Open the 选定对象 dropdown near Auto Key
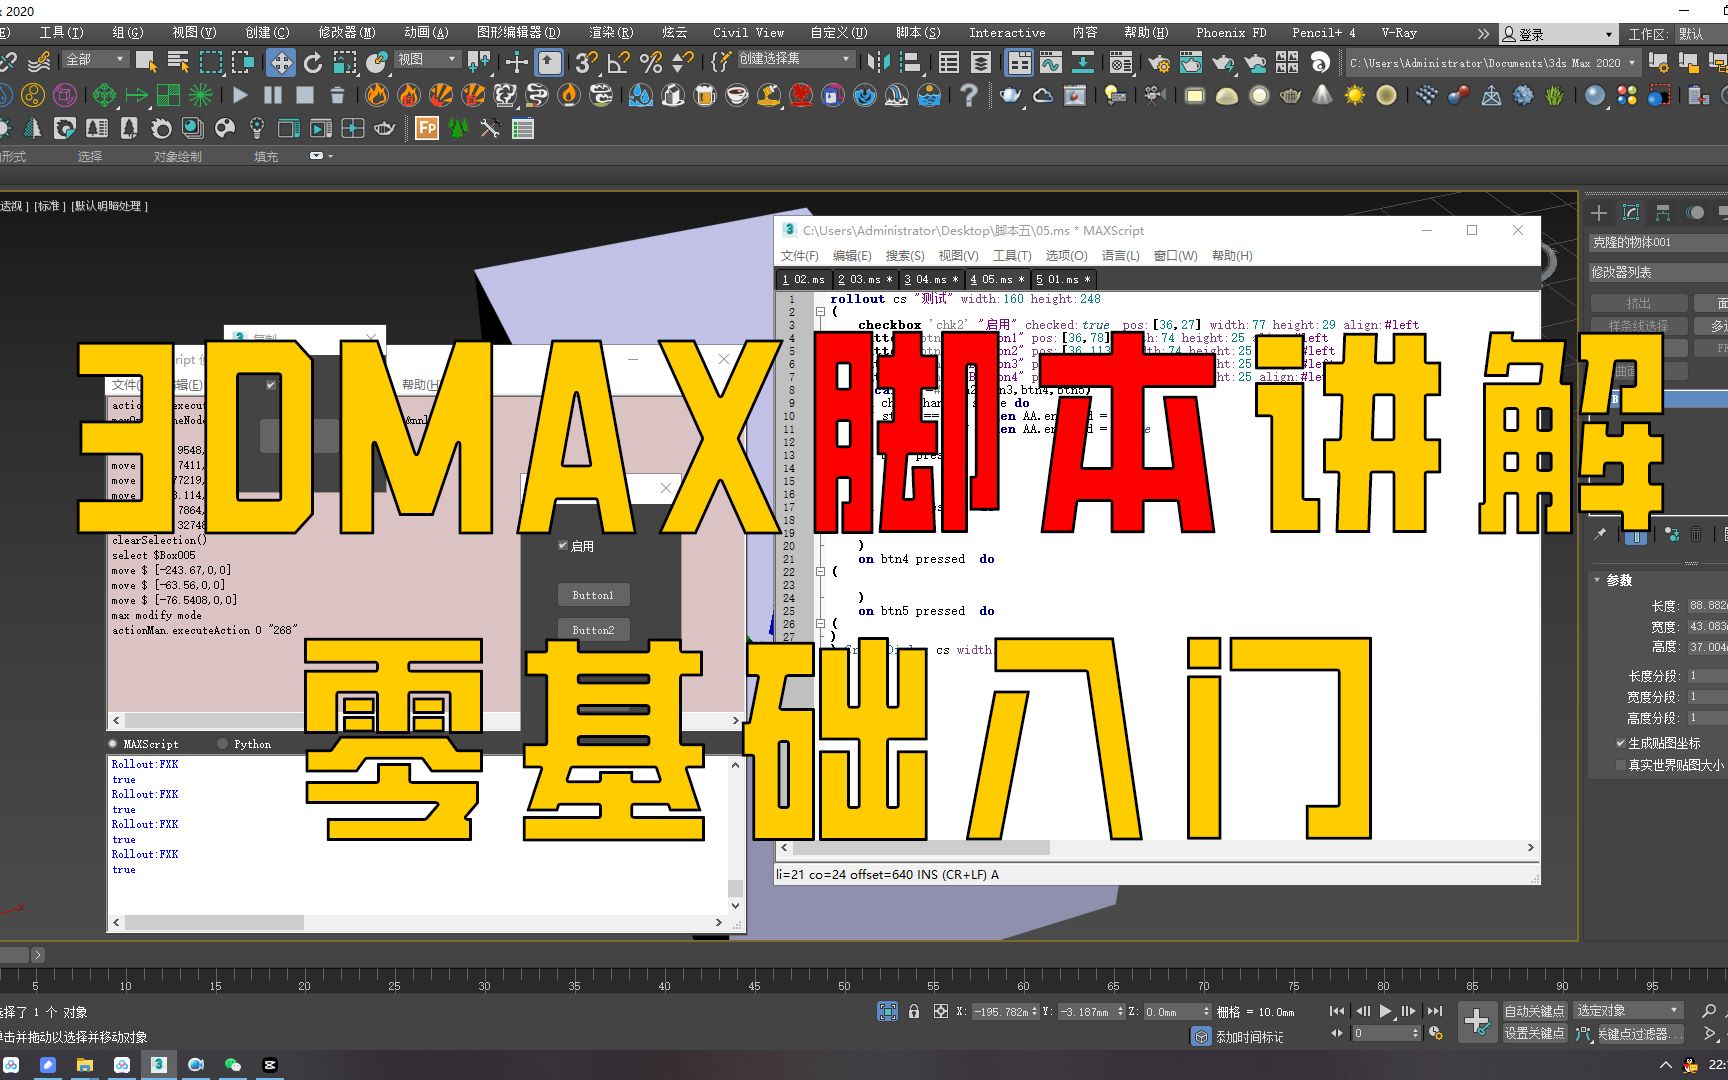 click(x=1628, y=1010)
